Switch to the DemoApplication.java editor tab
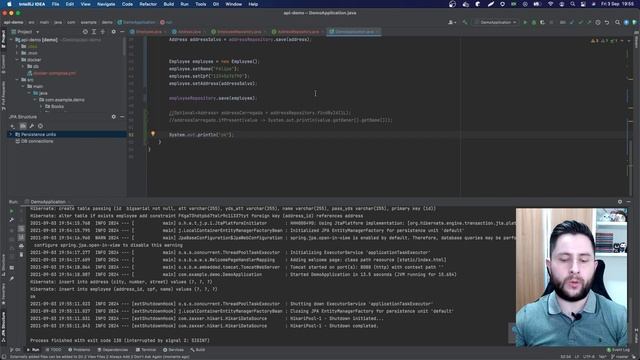This screenshot has width=640, height=360. coord(354,32)
